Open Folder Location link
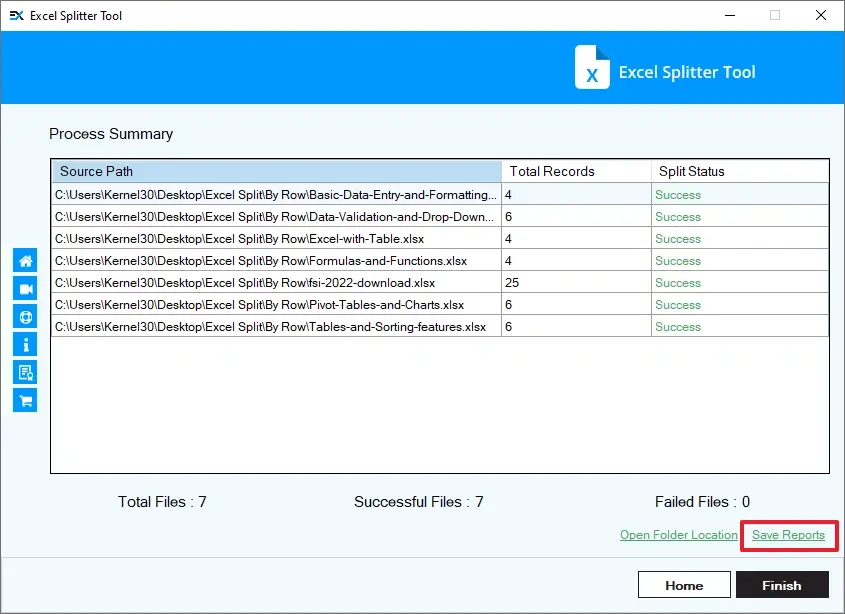This screenshot has height=614, width=845. [x=678, y=535]
